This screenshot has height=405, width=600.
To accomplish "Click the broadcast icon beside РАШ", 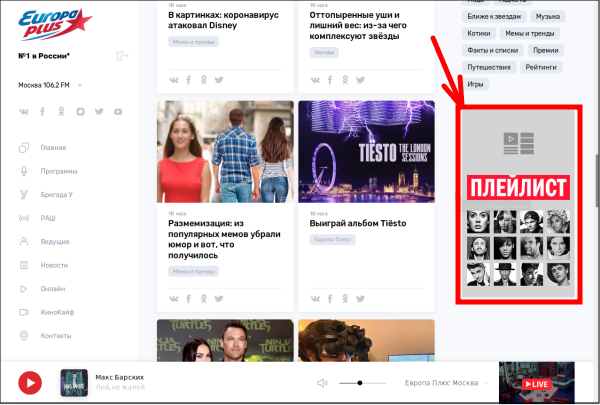I will pos(24,218).
